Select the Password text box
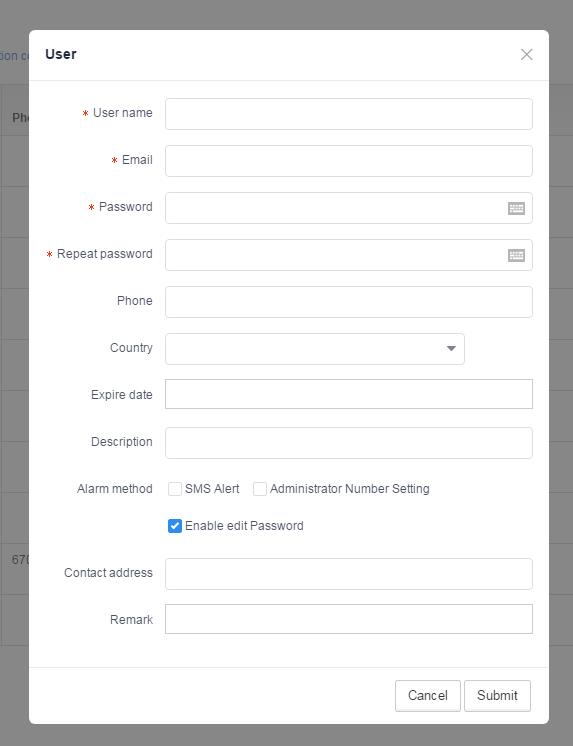The width and height of the screenshot is (573, 746). [x=336, y=208]
